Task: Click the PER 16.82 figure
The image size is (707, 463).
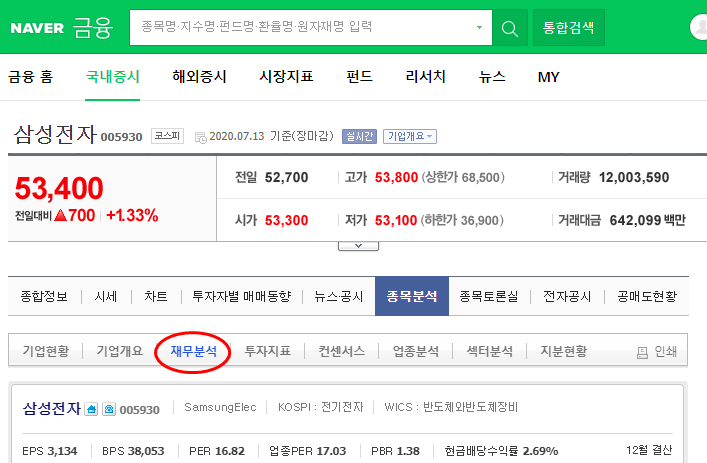Action: (x=217, y=451)
